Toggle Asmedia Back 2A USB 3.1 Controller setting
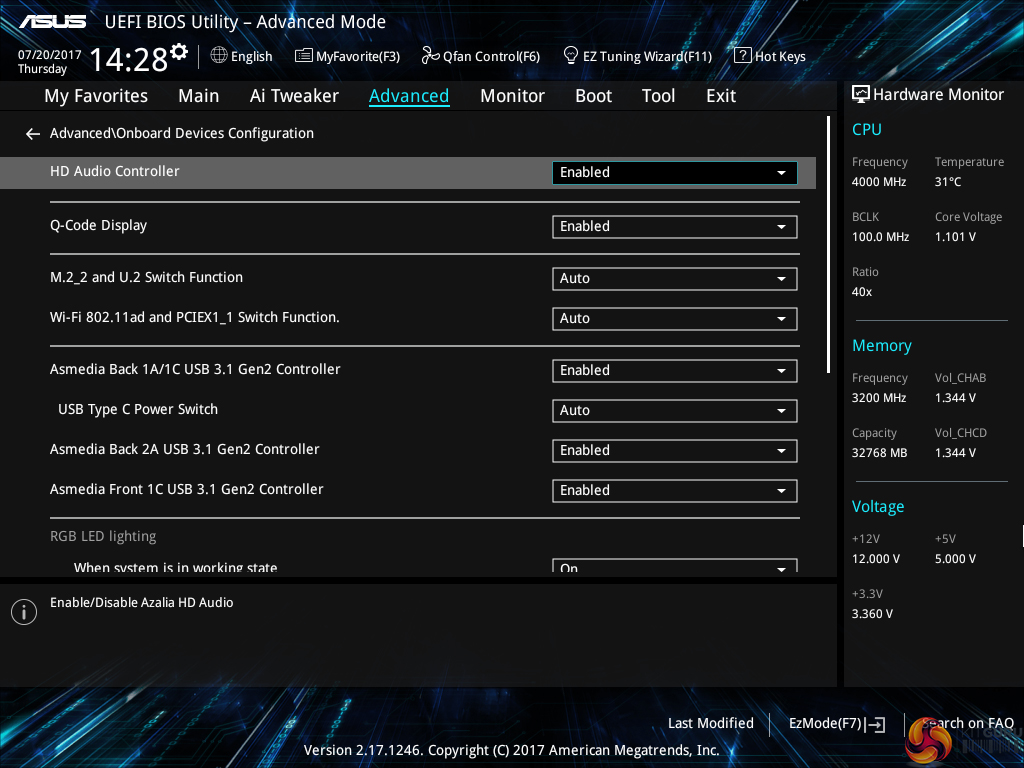 674,451
